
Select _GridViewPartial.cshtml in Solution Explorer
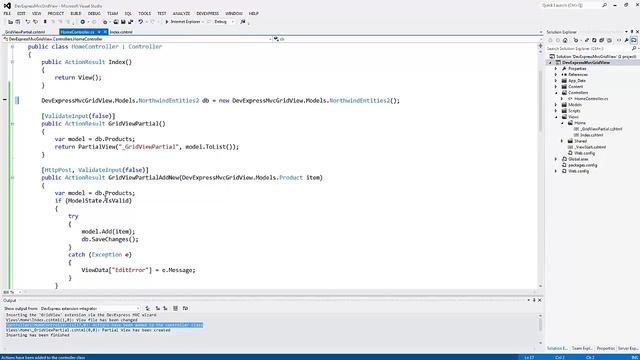click(601, 129)
